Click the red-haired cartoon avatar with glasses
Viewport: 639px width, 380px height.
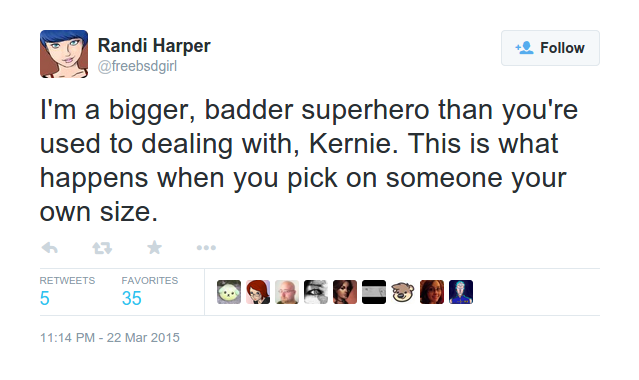pos(258,292)
